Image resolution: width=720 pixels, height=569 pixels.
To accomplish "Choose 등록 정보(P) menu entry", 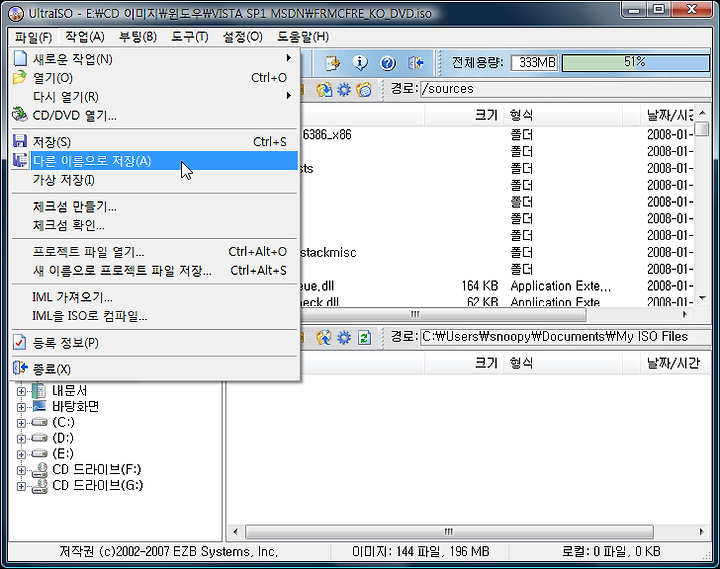I will [x=155, y=343].
